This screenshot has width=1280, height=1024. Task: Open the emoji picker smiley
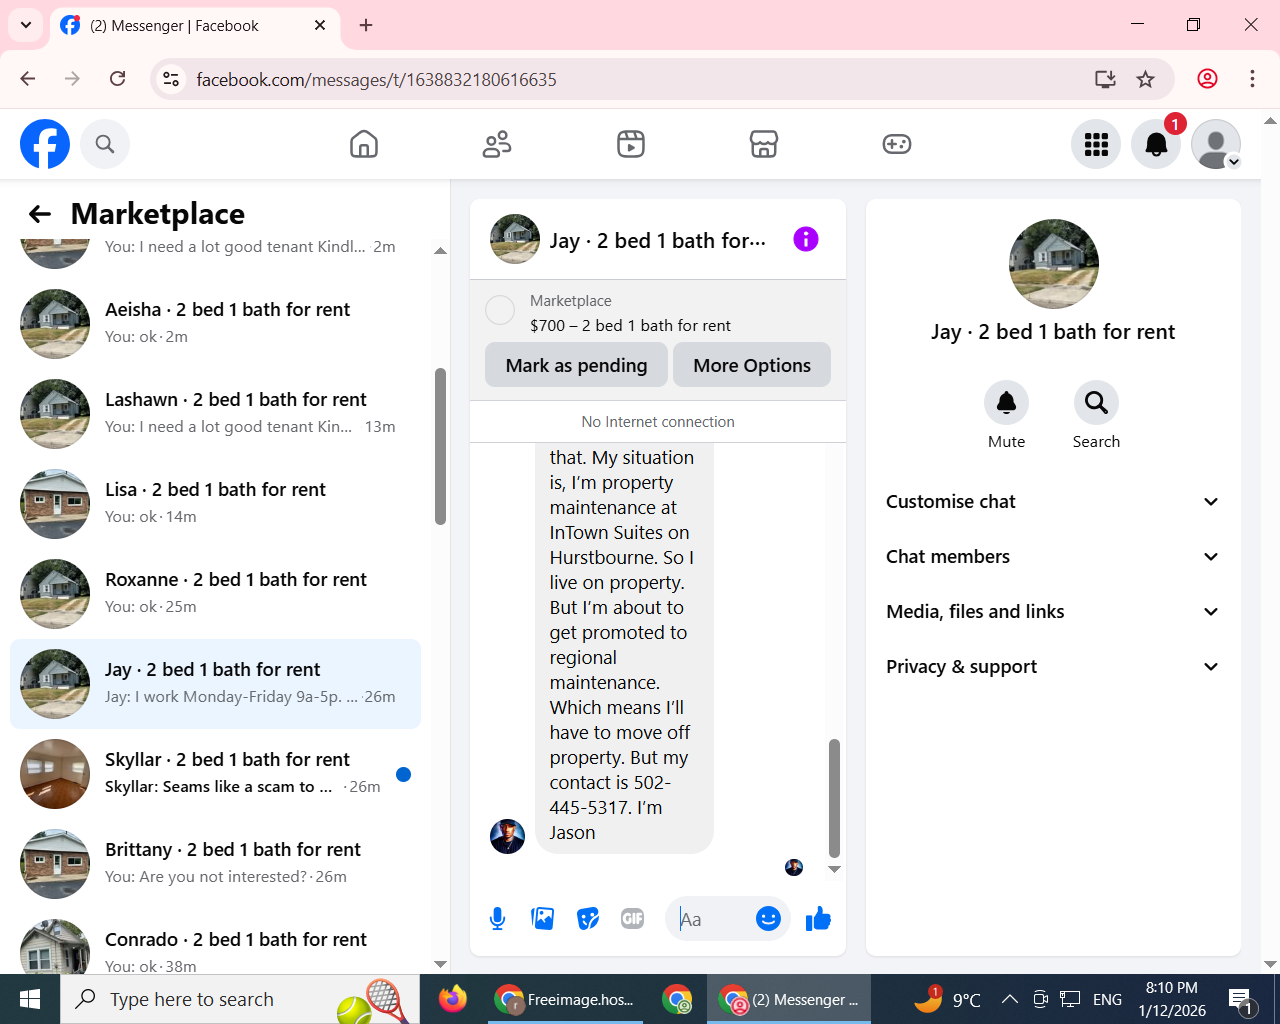pyautogui.click(x=768, y=919)
